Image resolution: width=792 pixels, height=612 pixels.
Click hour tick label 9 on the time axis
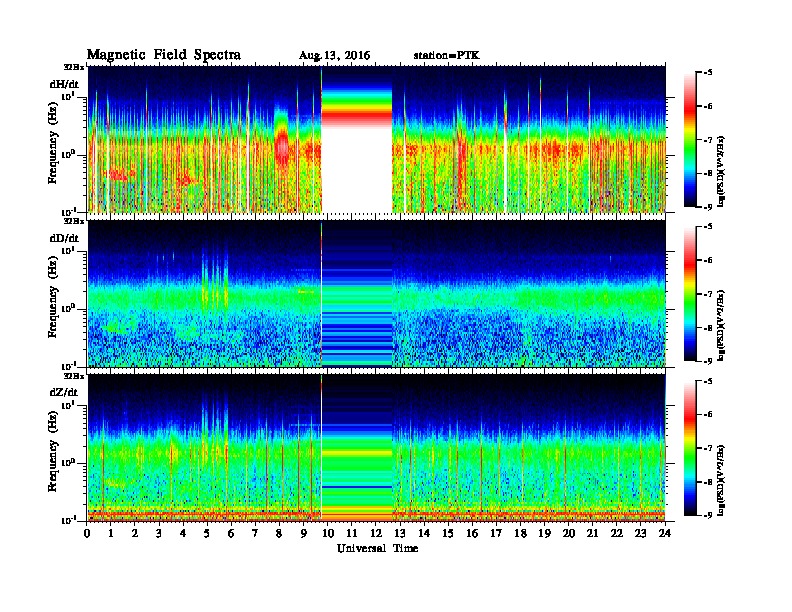[x=304, y=534]
